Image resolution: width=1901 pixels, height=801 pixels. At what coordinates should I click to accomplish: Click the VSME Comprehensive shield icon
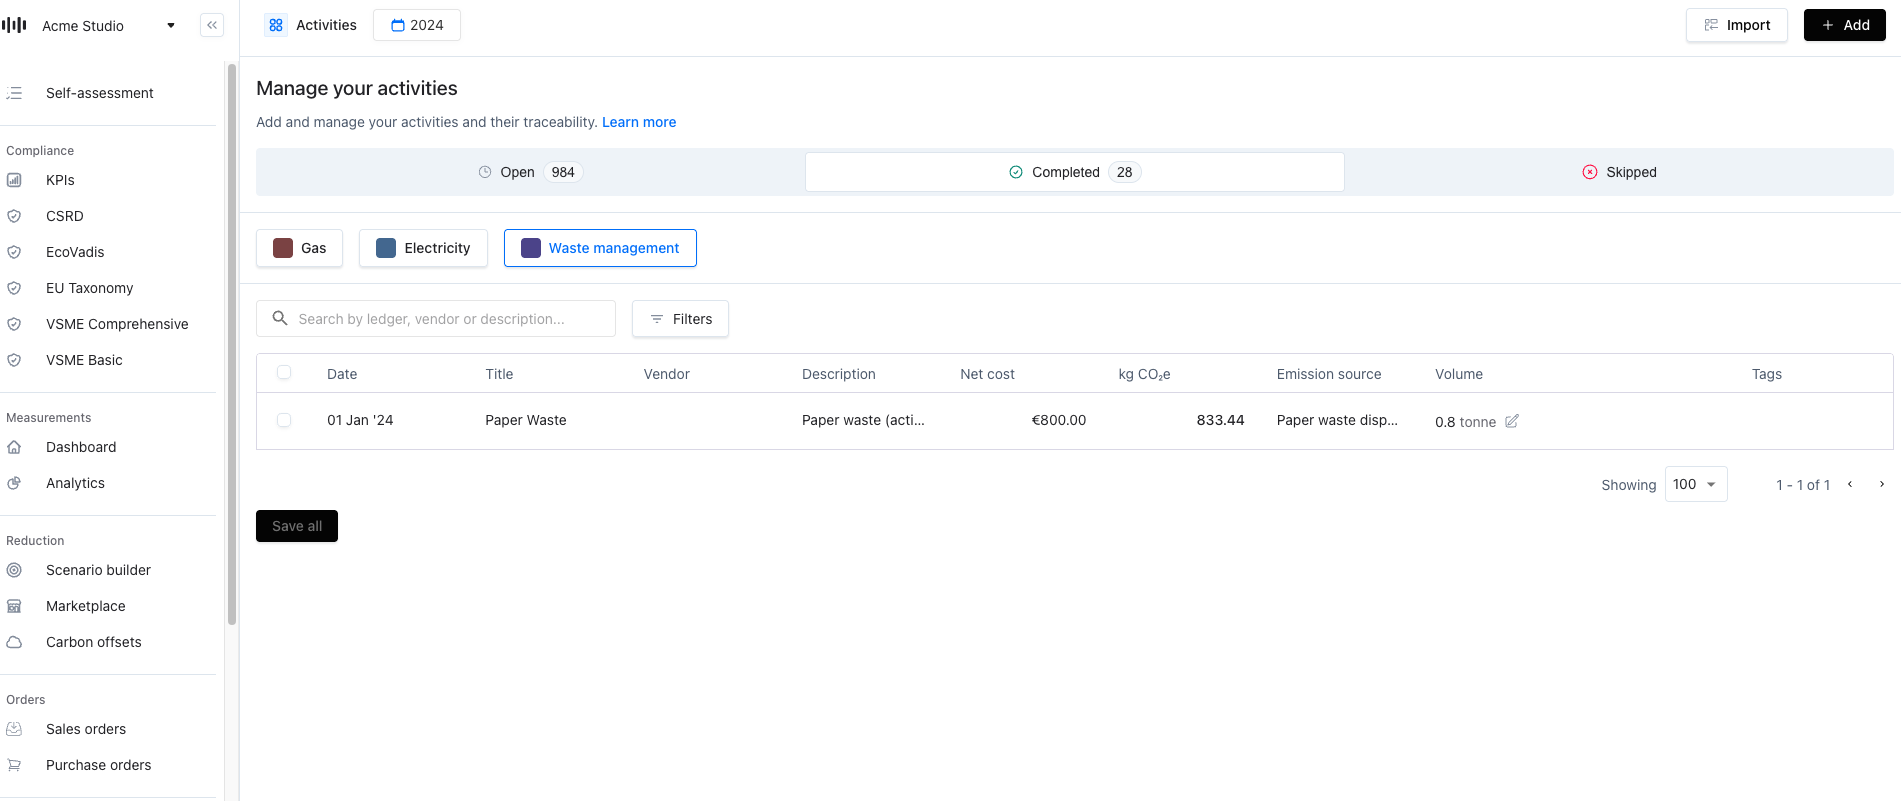(14, 324)
